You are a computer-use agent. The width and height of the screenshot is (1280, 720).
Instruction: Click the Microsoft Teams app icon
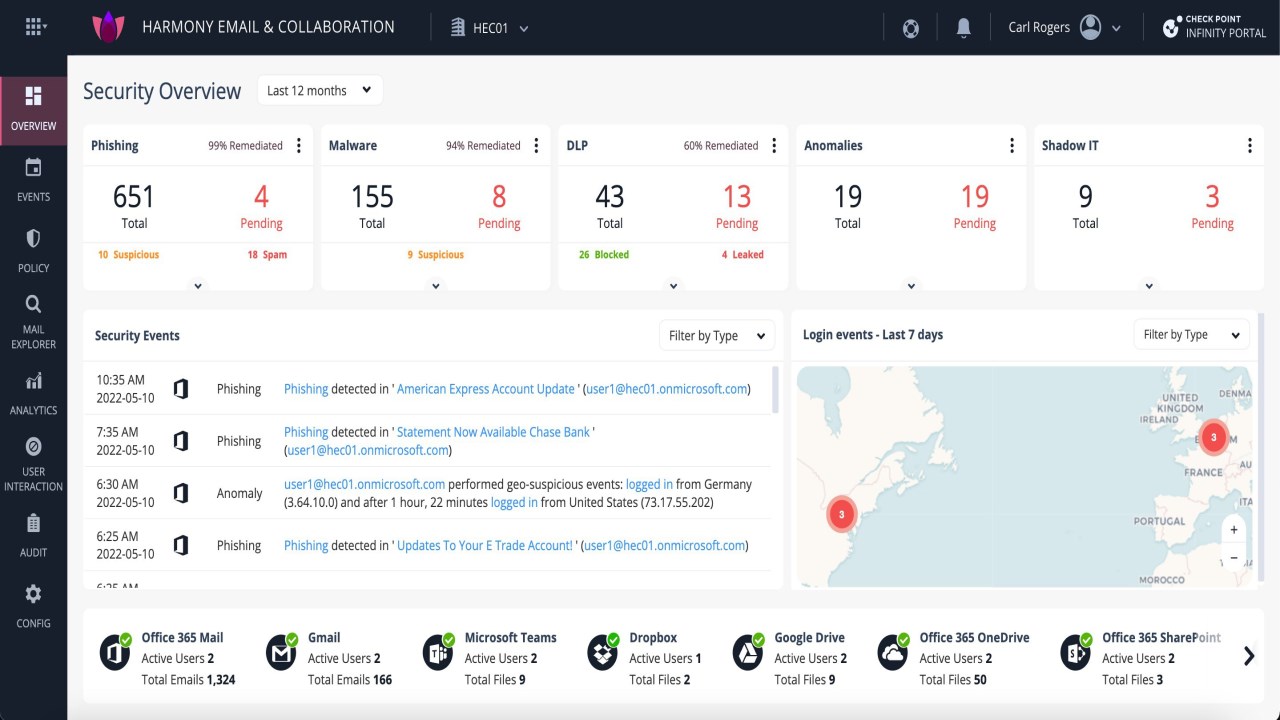(x=438, y=652)
